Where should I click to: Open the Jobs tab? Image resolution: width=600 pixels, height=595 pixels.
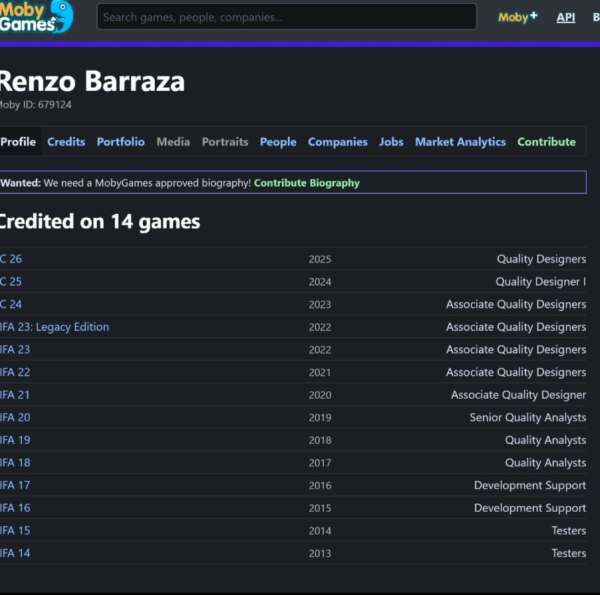point(391,142)
